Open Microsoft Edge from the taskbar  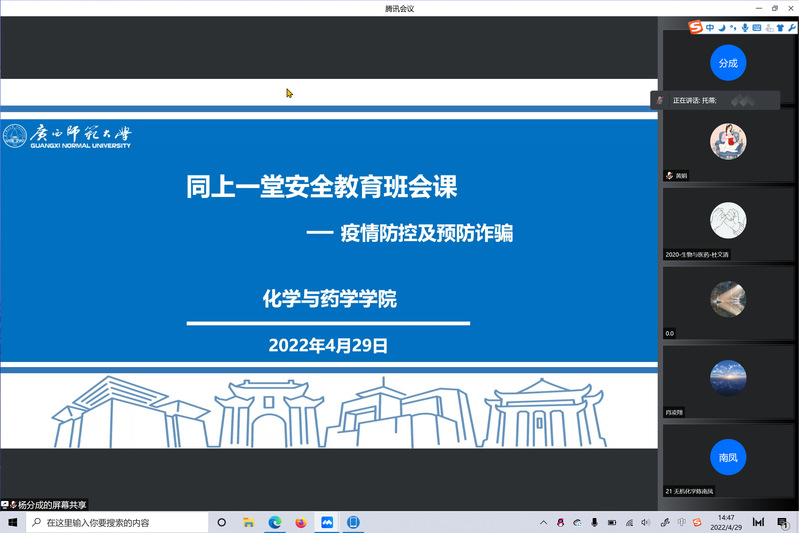(x=275, y=522)
